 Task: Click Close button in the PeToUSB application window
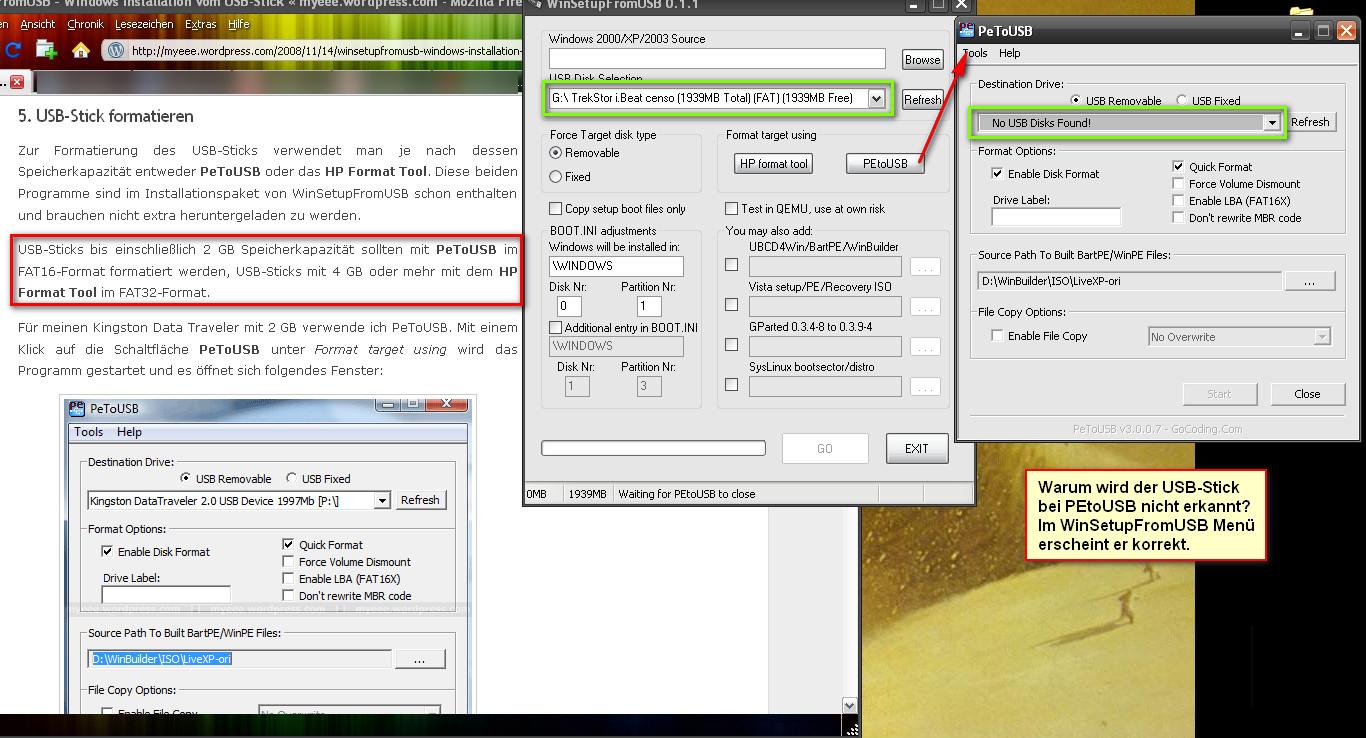click(1307, 394)
